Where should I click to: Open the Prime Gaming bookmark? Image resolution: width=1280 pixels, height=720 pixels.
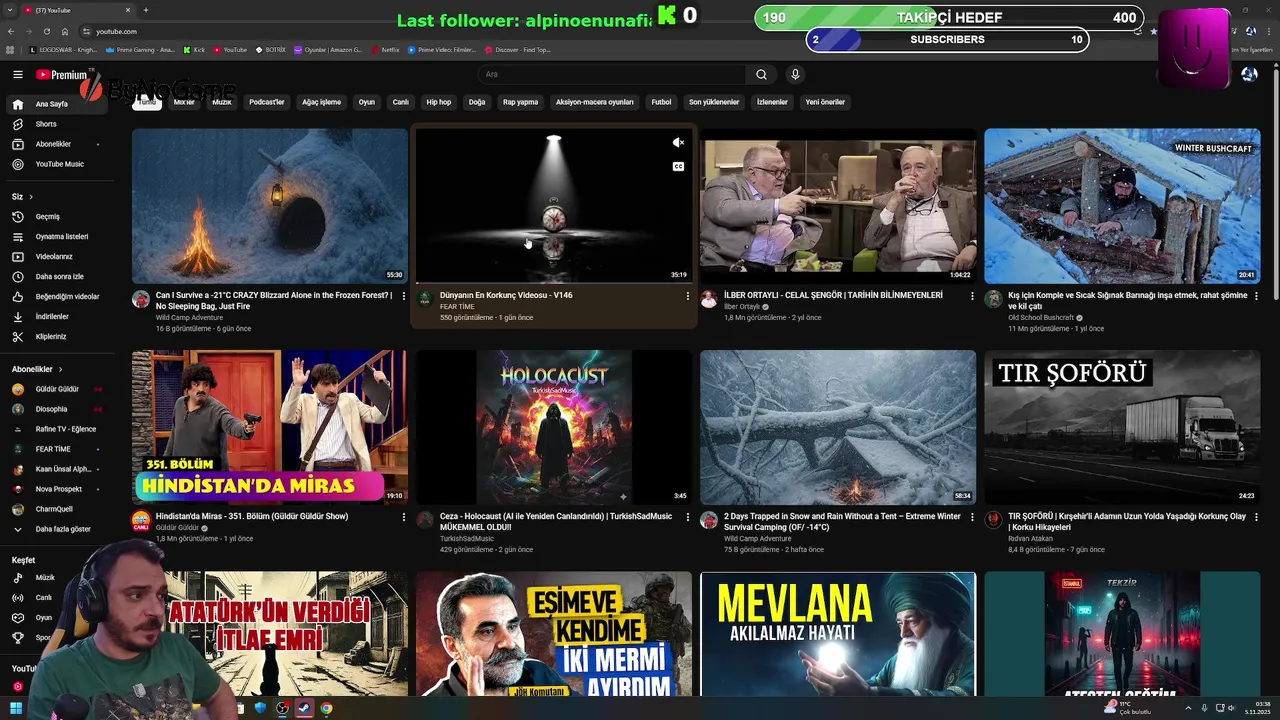140,50
